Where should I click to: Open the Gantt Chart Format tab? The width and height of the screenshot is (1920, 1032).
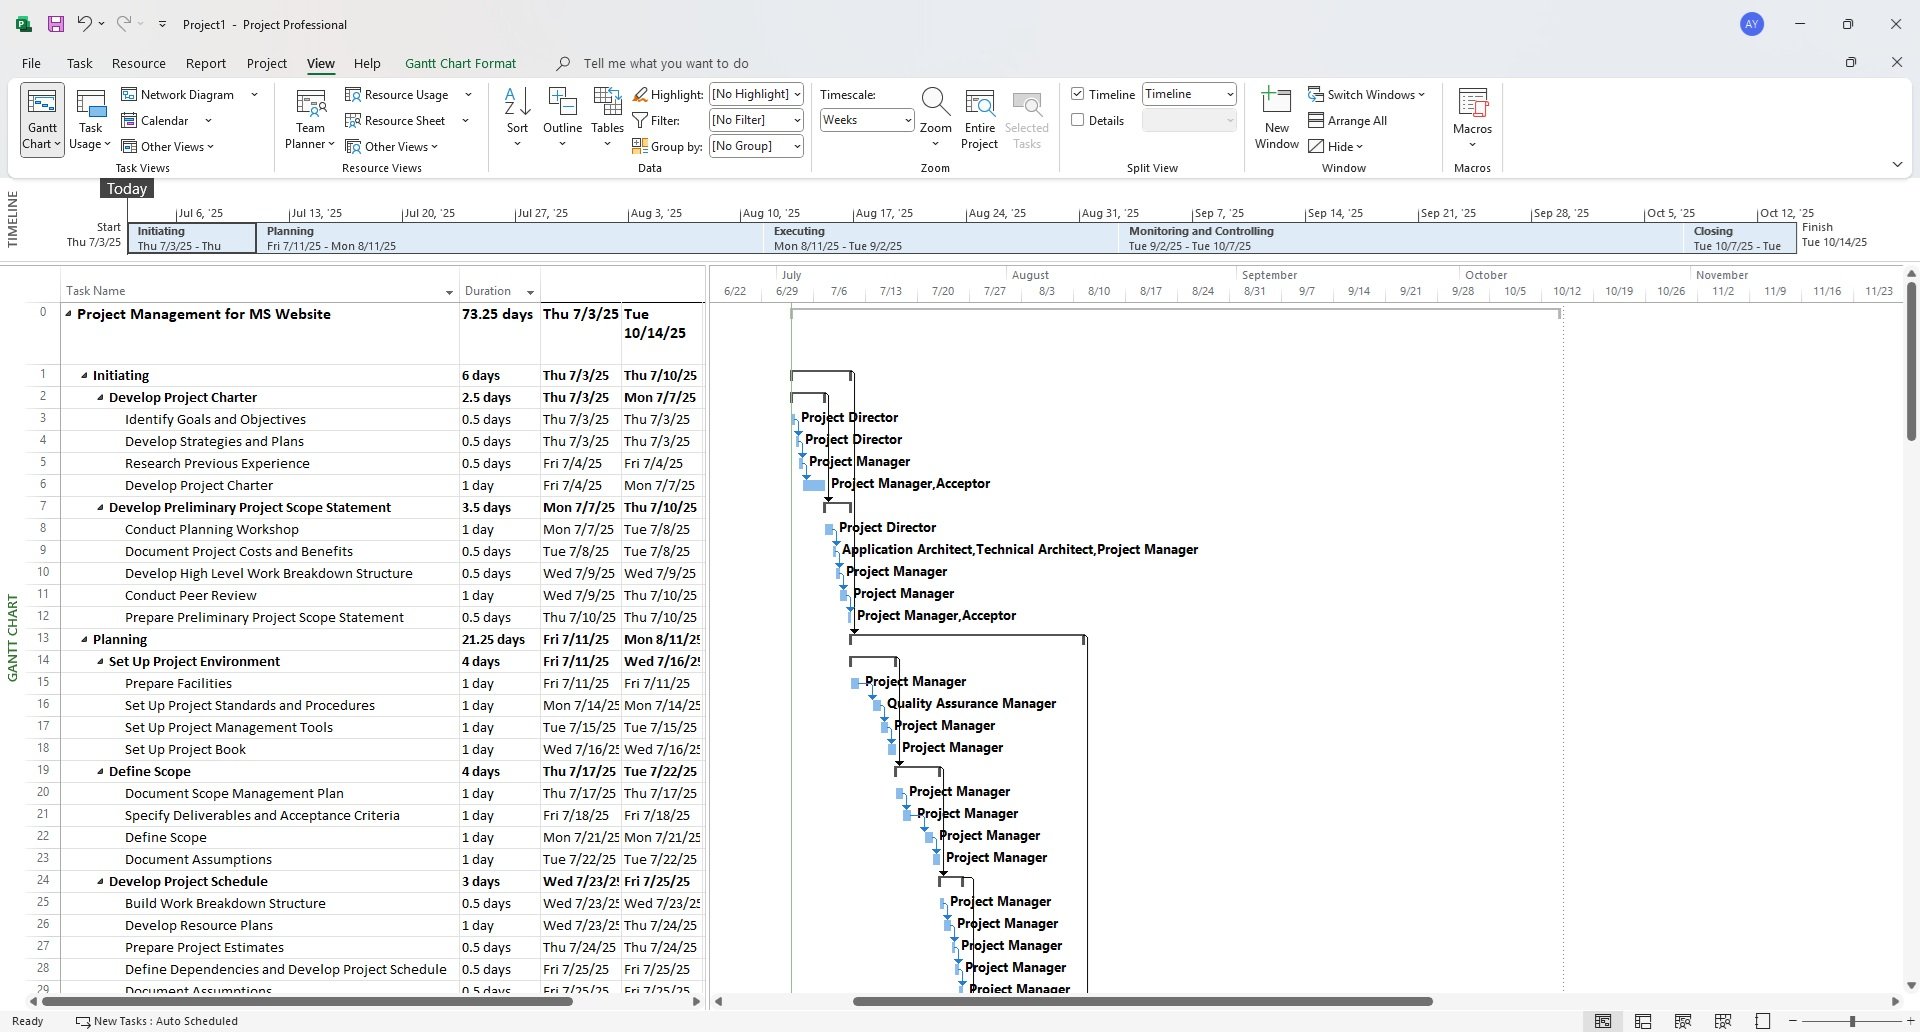[460, 63]
